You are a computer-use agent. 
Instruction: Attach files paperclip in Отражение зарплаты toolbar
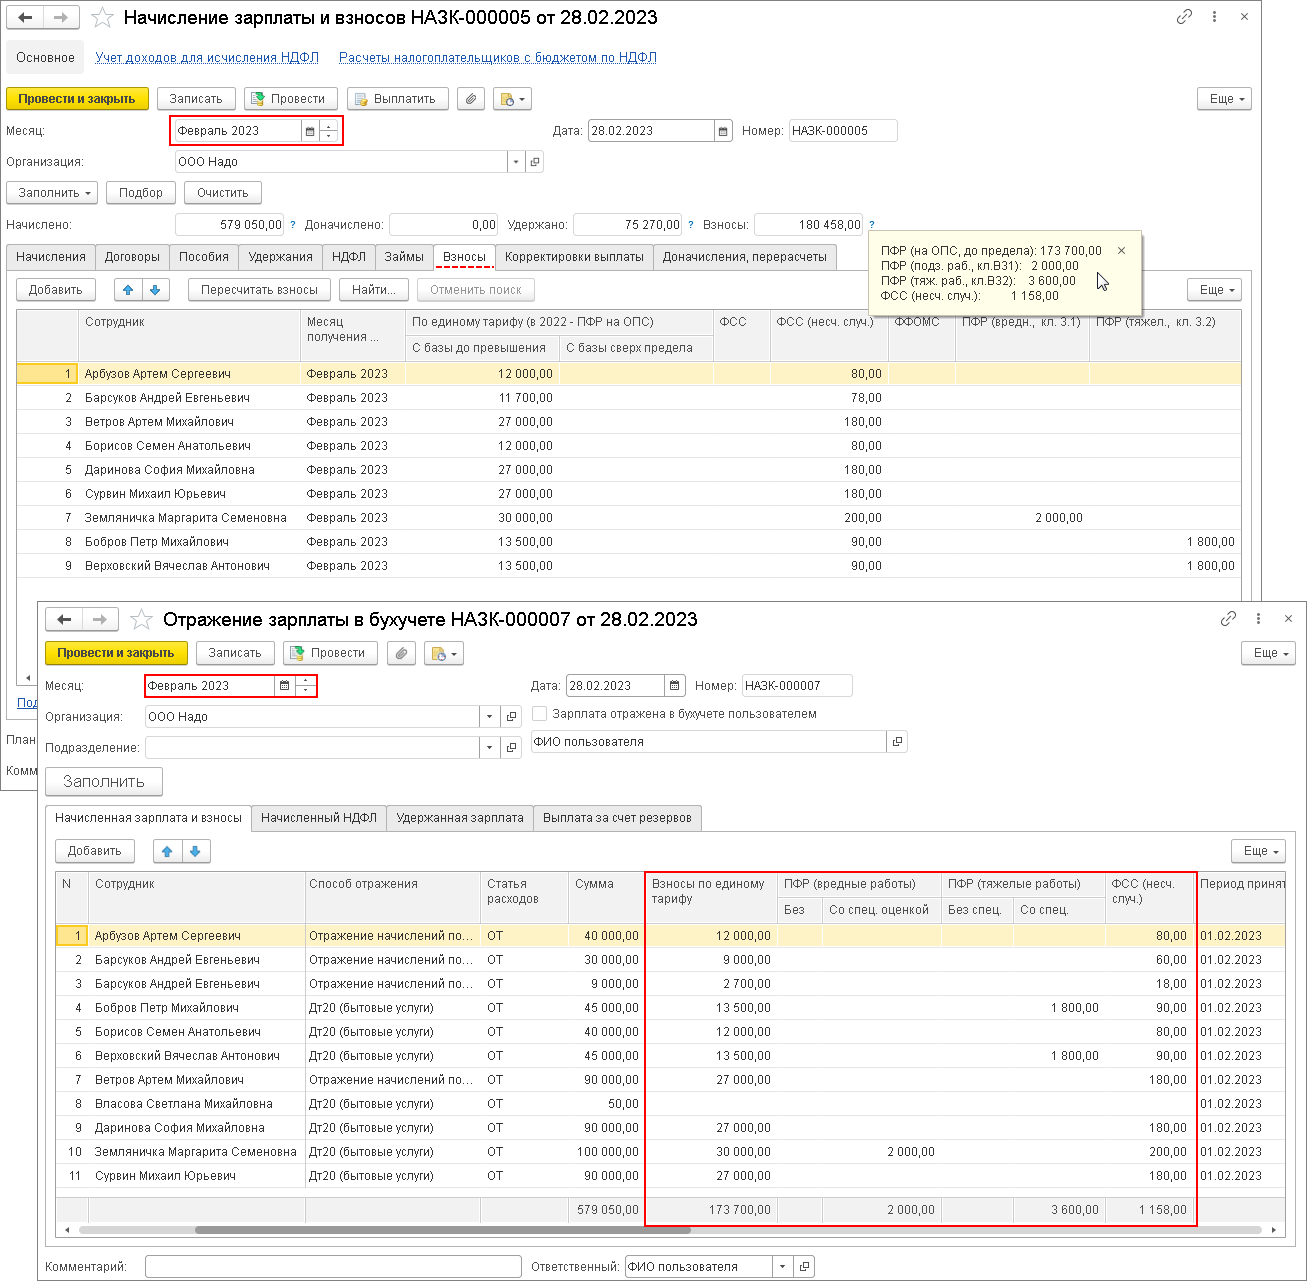(401, 653)
